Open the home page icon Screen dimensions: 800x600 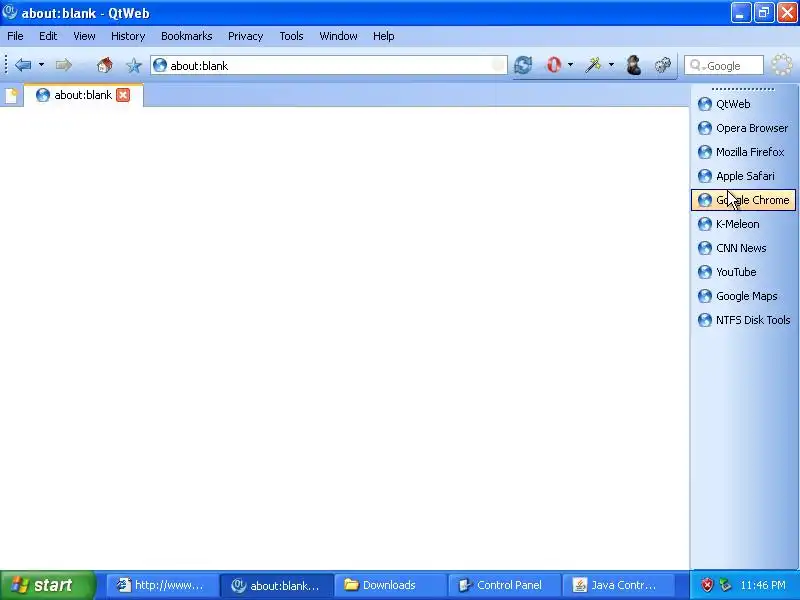[x=105, y=65]
